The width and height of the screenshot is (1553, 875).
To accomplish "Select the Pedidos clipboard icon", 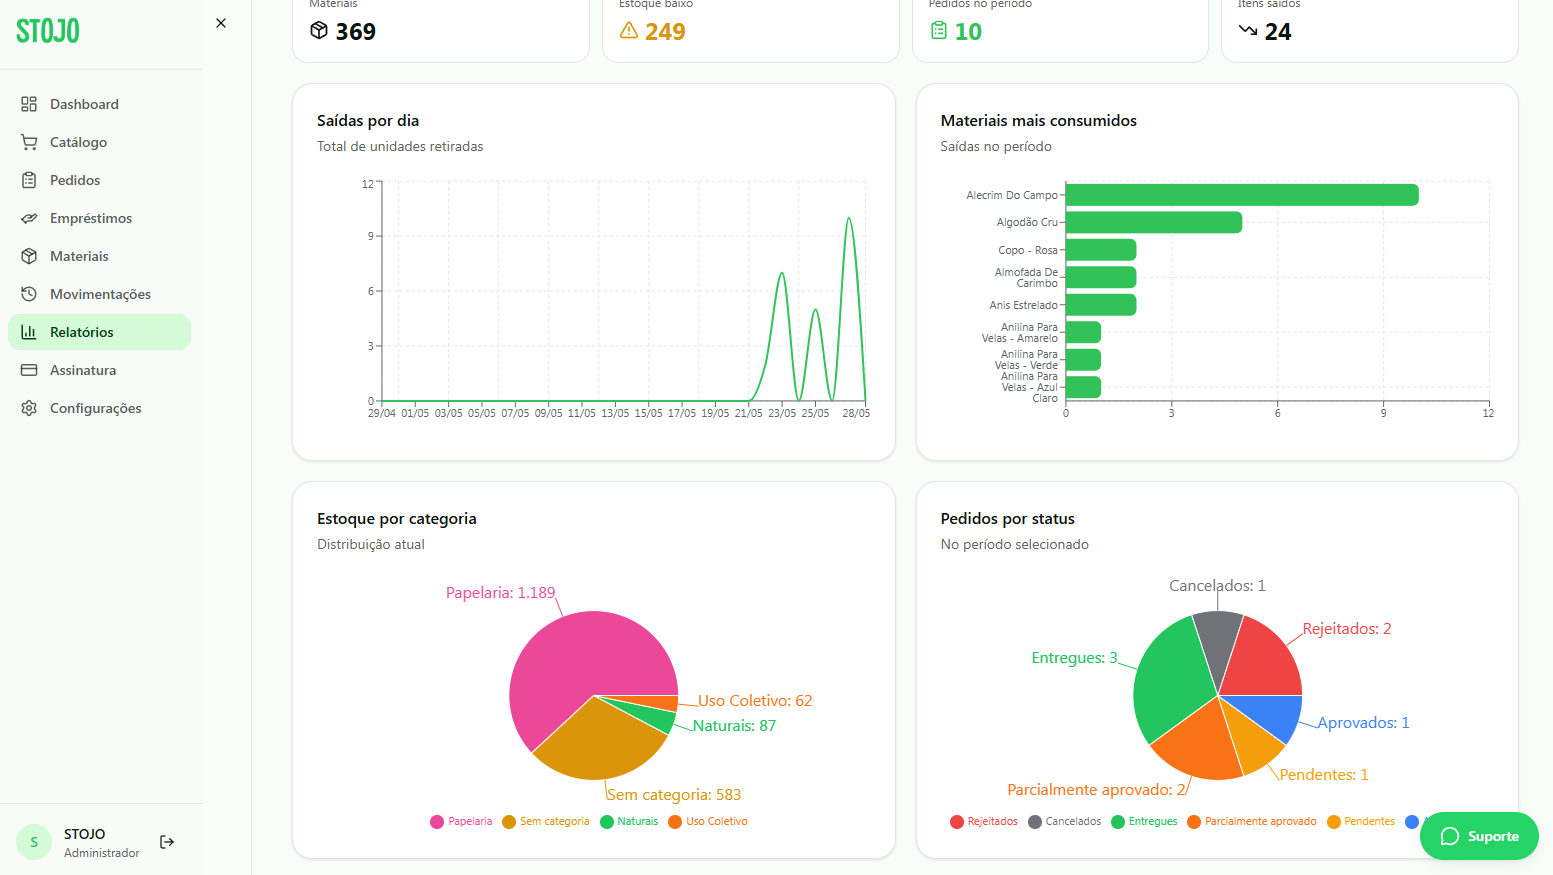I will (x=29, y=180).
